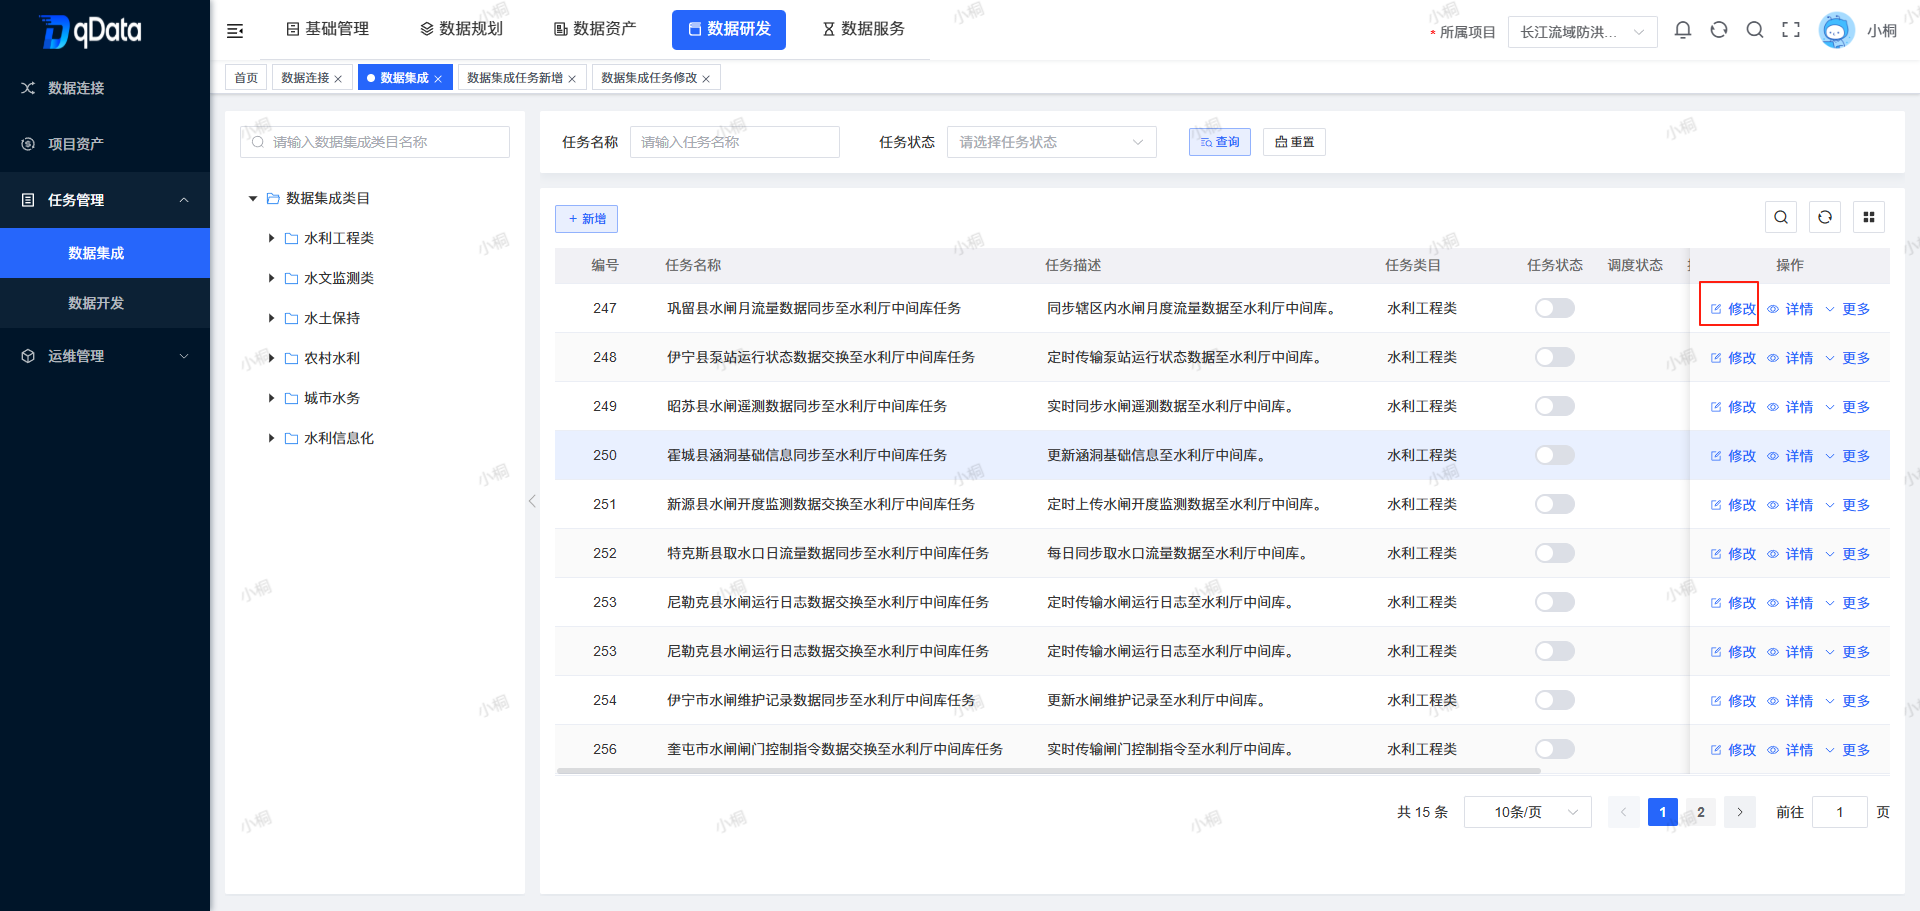The height and width of the screenshot is (911, 1920).
Task: Click the 查询 button
Action: tap(1220, 142)
